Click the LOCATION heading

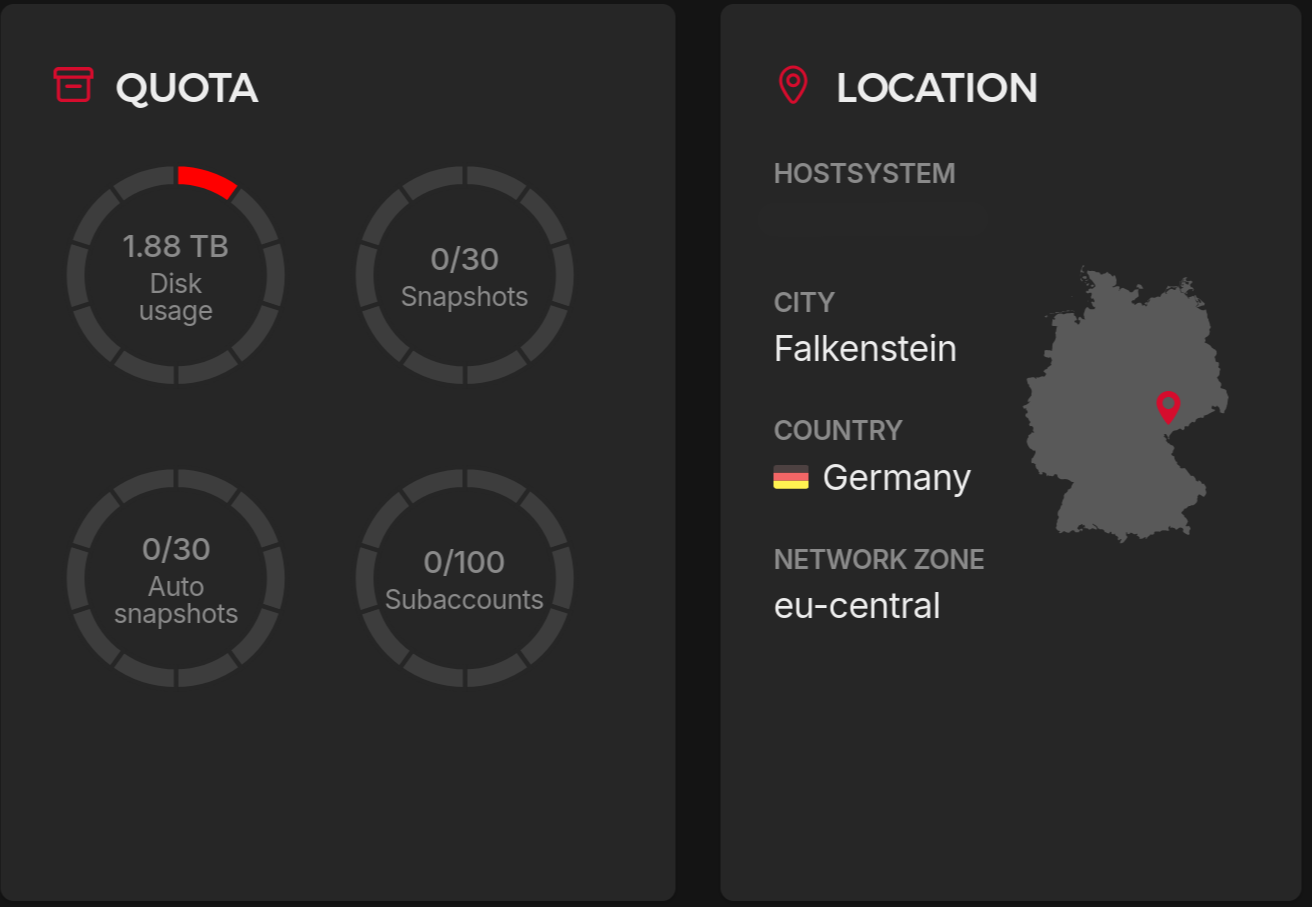(x=937, y=88)
